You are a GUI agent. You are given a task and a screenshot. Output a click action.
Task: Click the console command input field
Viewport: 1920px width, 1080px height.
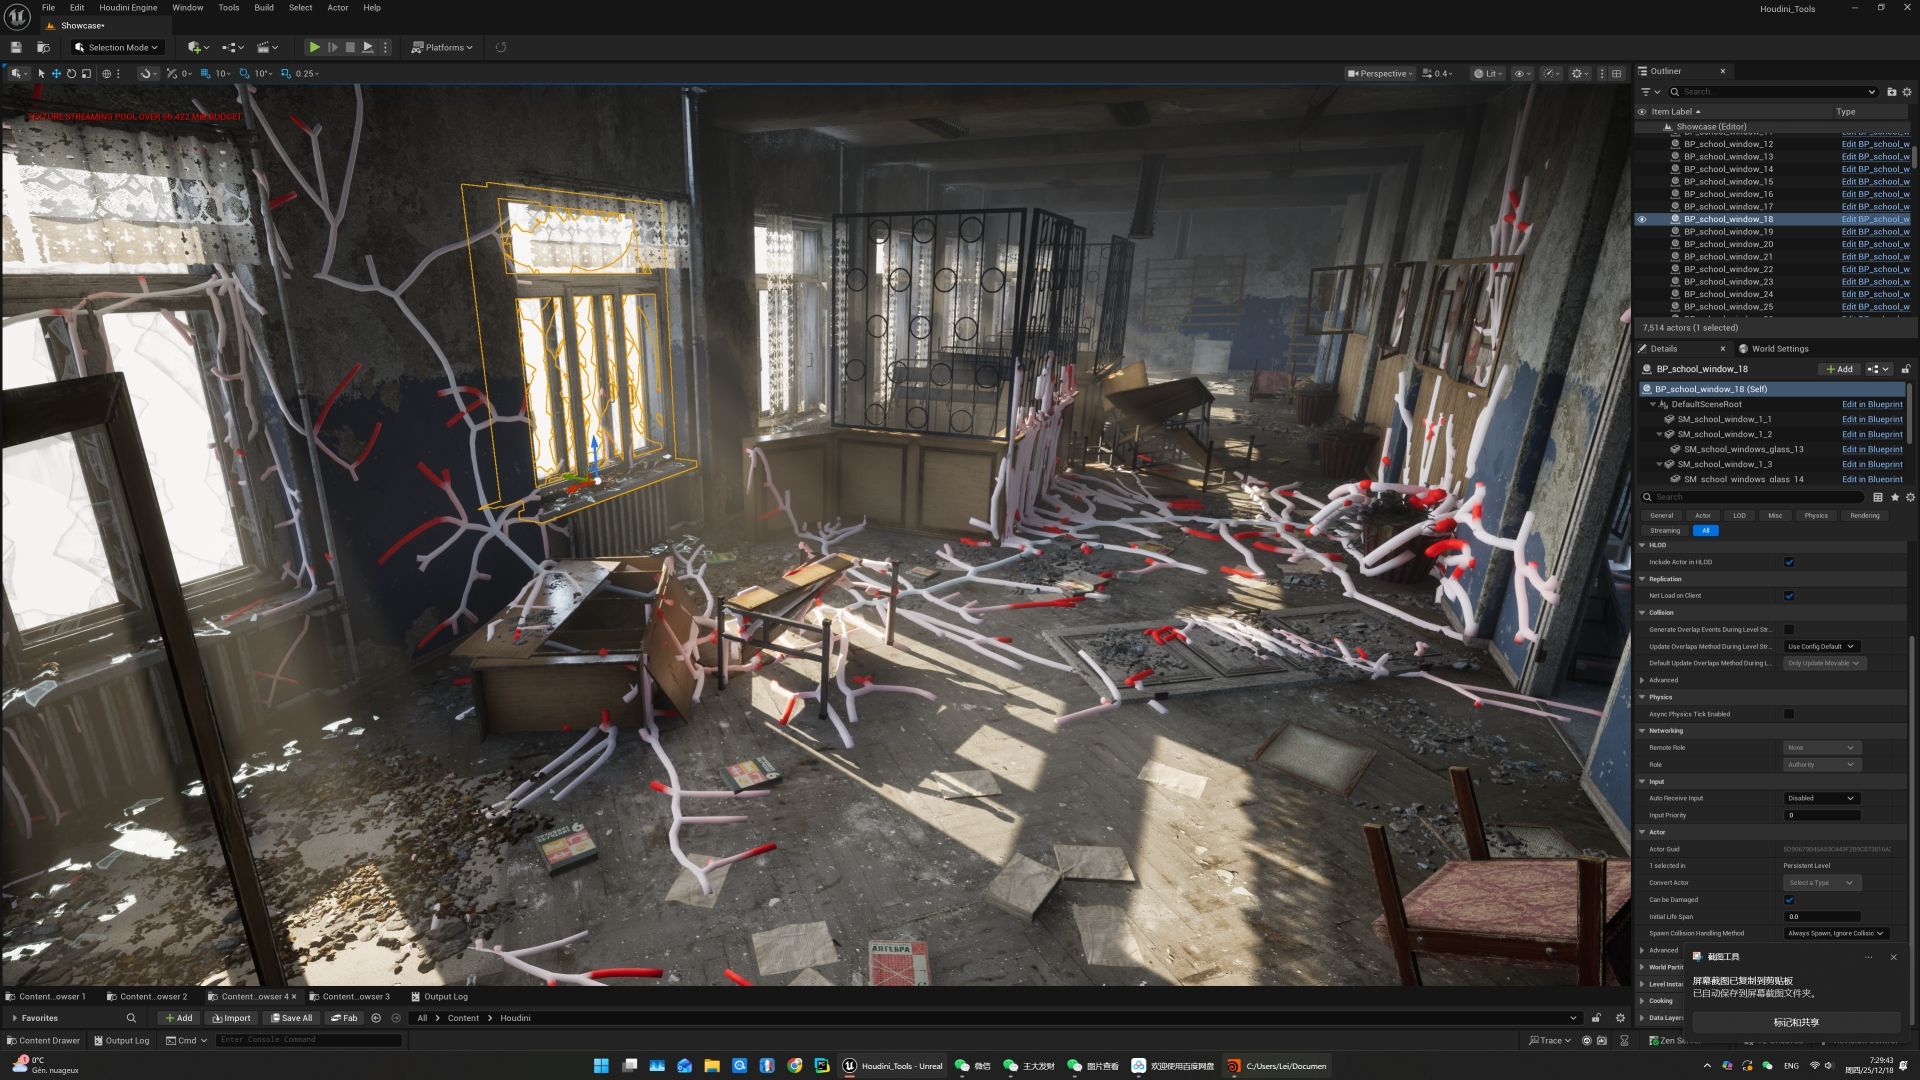(x=309, y=1040)
